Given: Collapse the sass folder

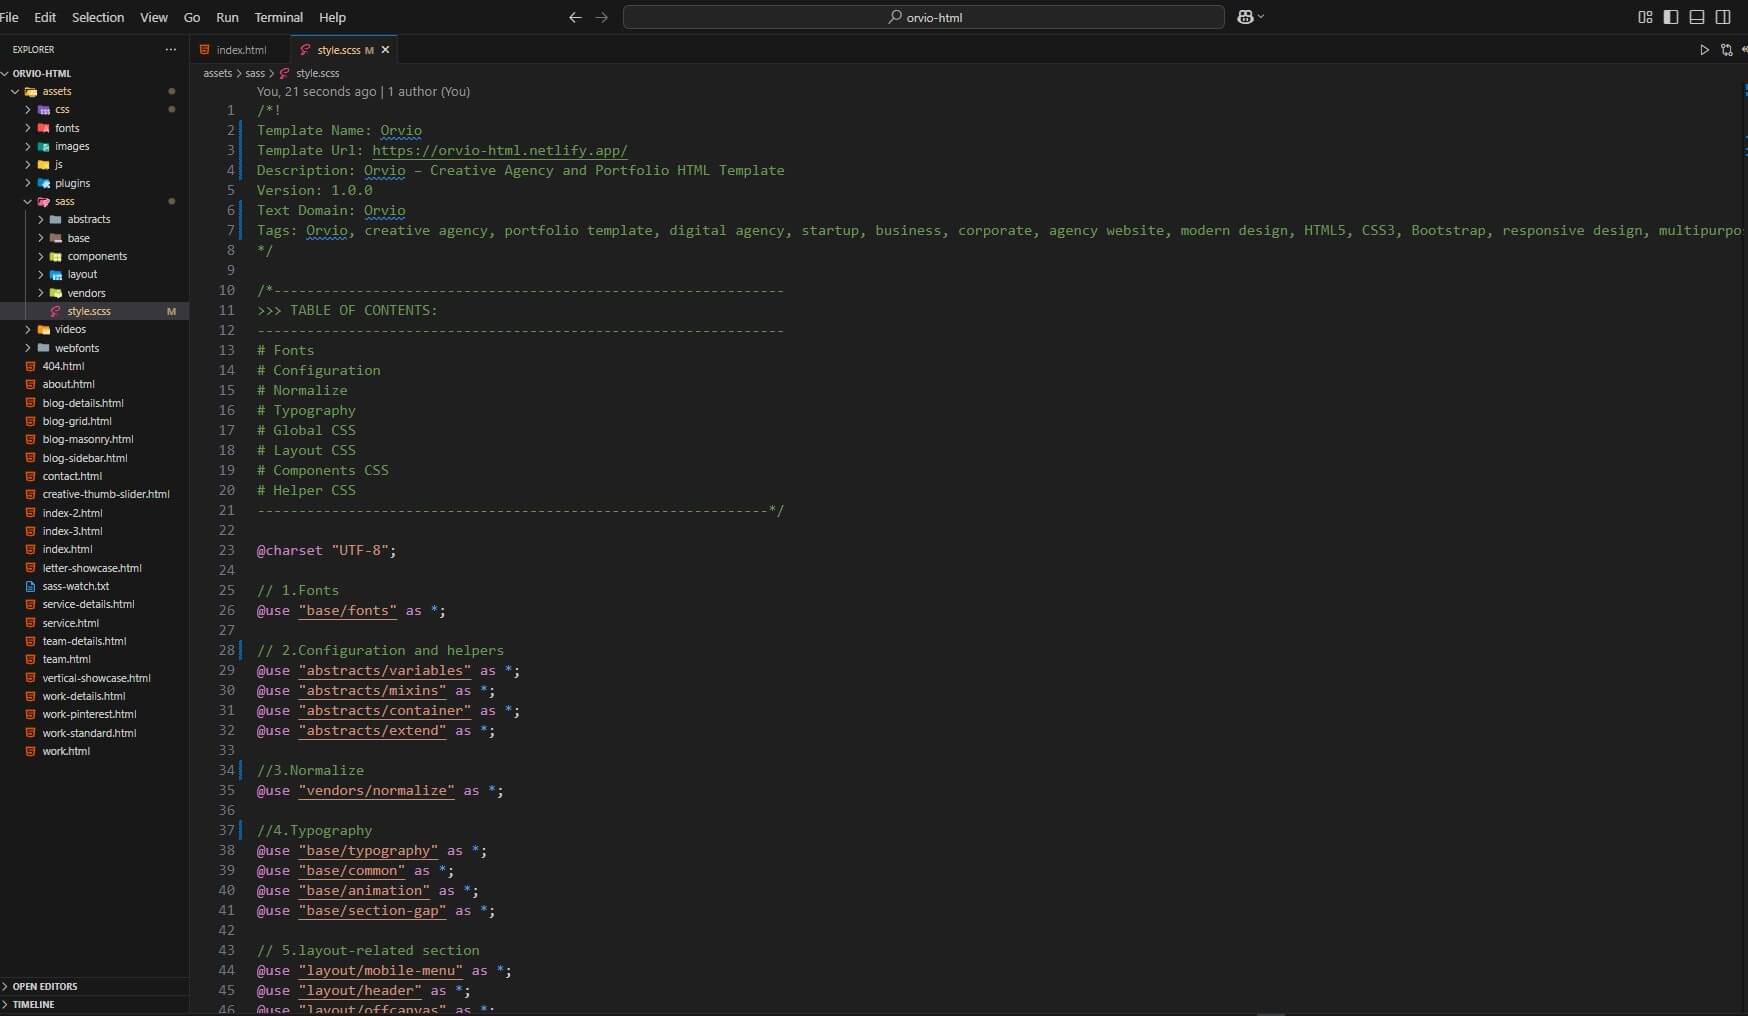Looking at the screenshot, I should click(94, 201).
